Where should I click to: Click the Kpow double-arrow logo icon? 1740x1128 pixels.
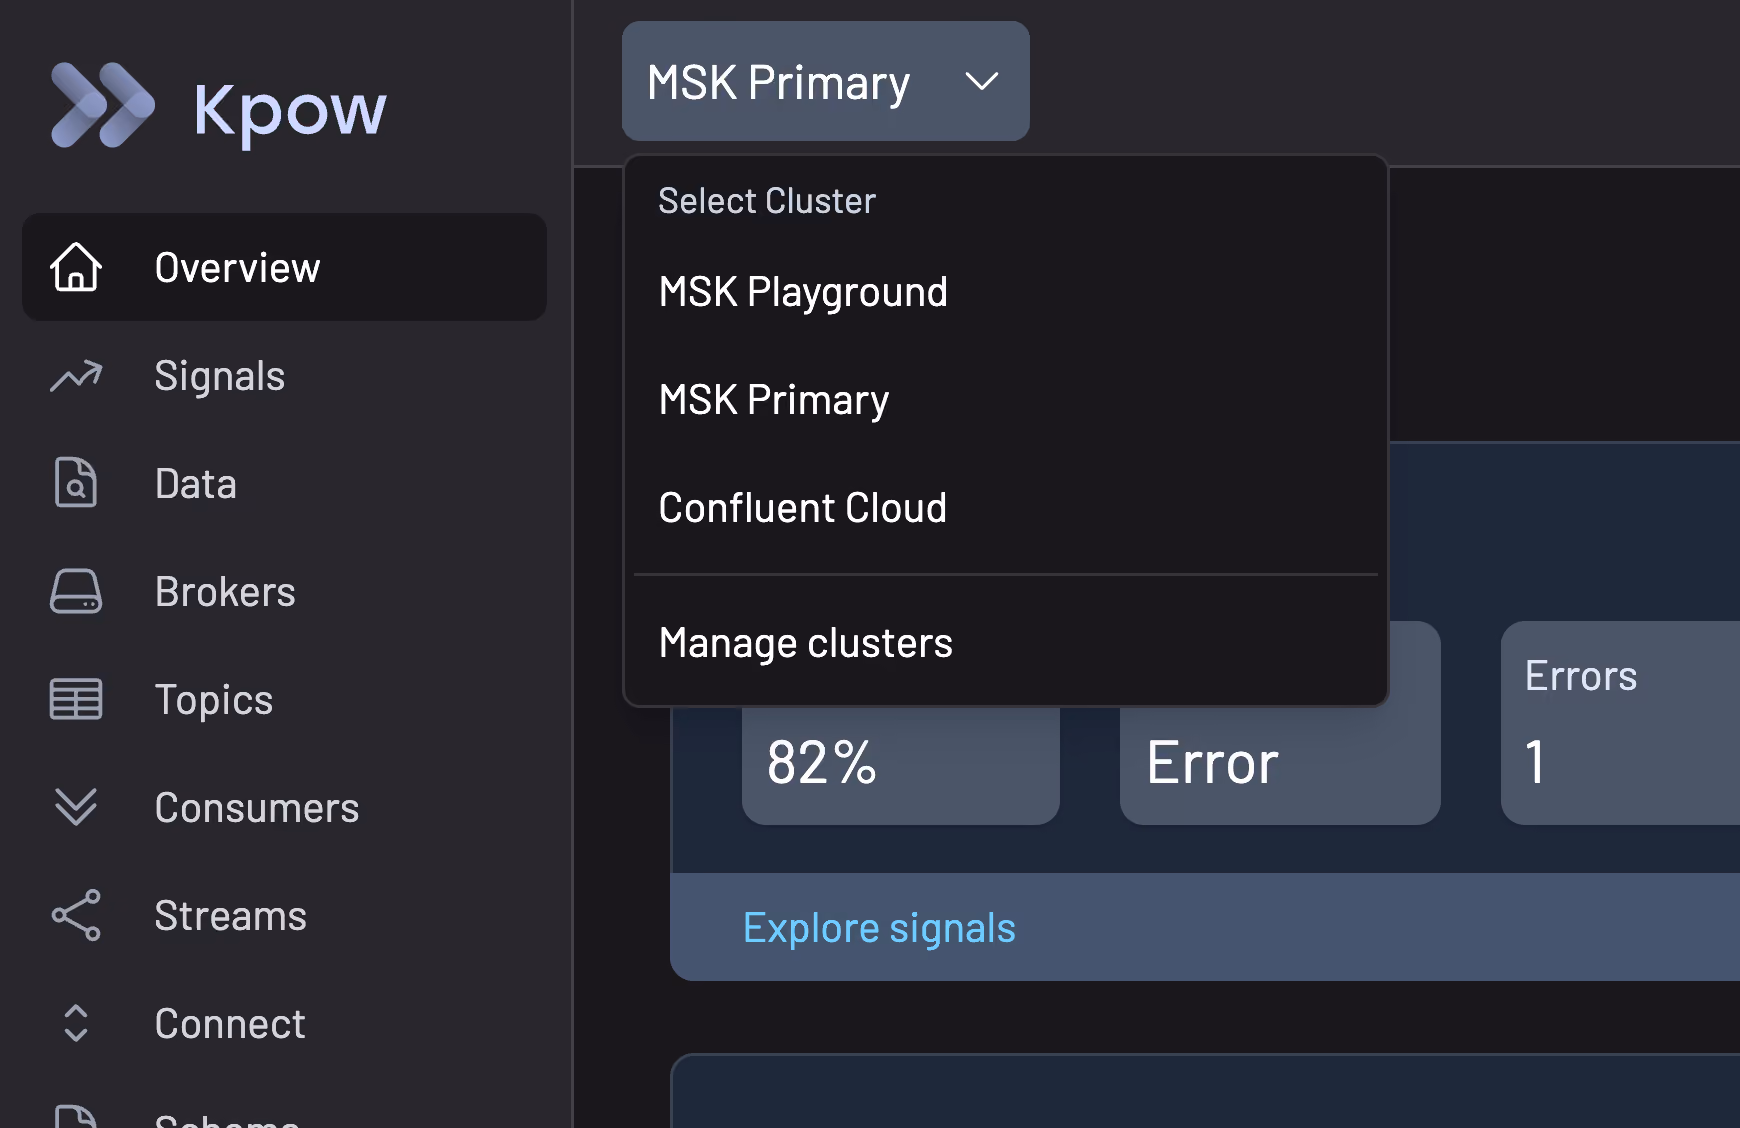point(103,105)
